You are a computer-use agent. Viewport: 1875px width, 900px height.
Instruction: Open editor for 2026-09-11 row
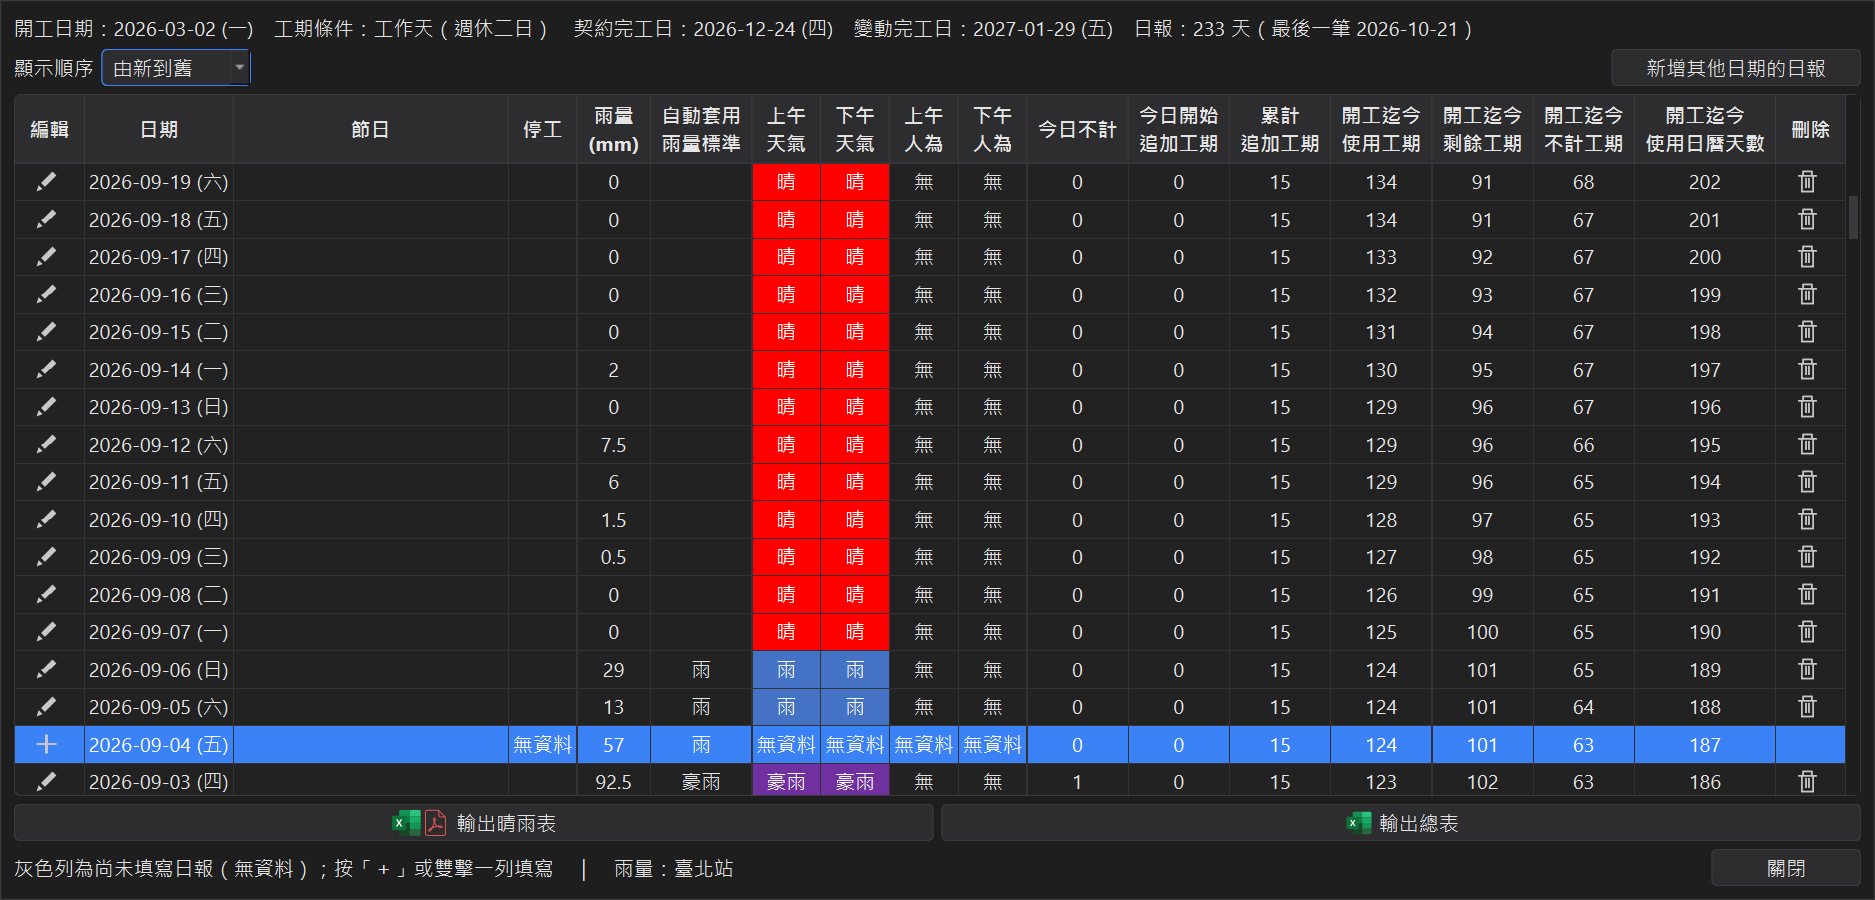click(x=47, y=482)
